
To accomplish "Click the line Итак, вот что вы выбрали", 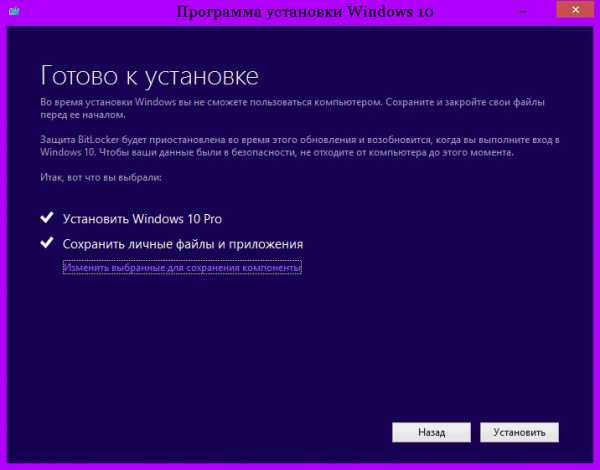I will (x=101, y=178).
